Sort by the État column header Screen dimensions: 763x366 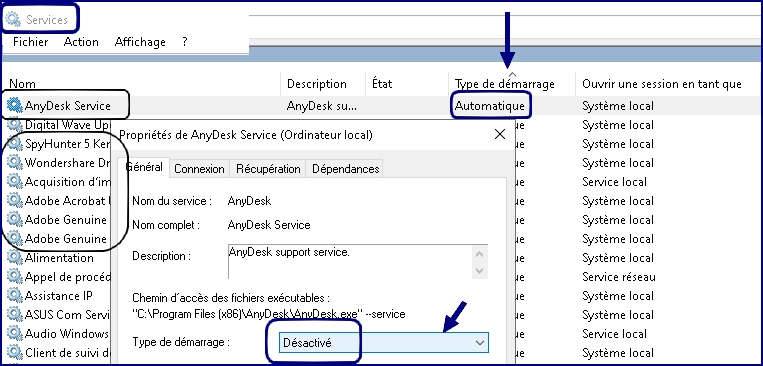(382, 84)
